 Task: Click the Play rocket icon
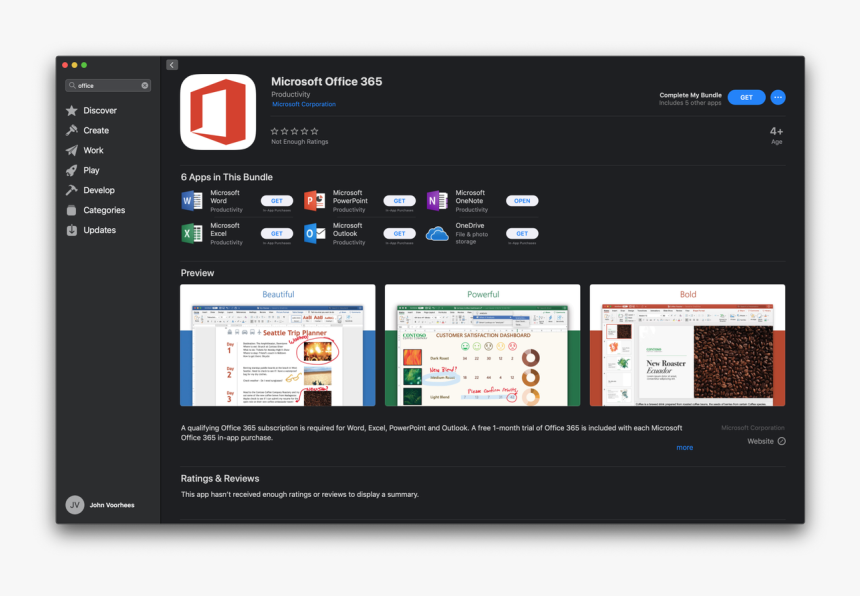click(x=71, y=171)
